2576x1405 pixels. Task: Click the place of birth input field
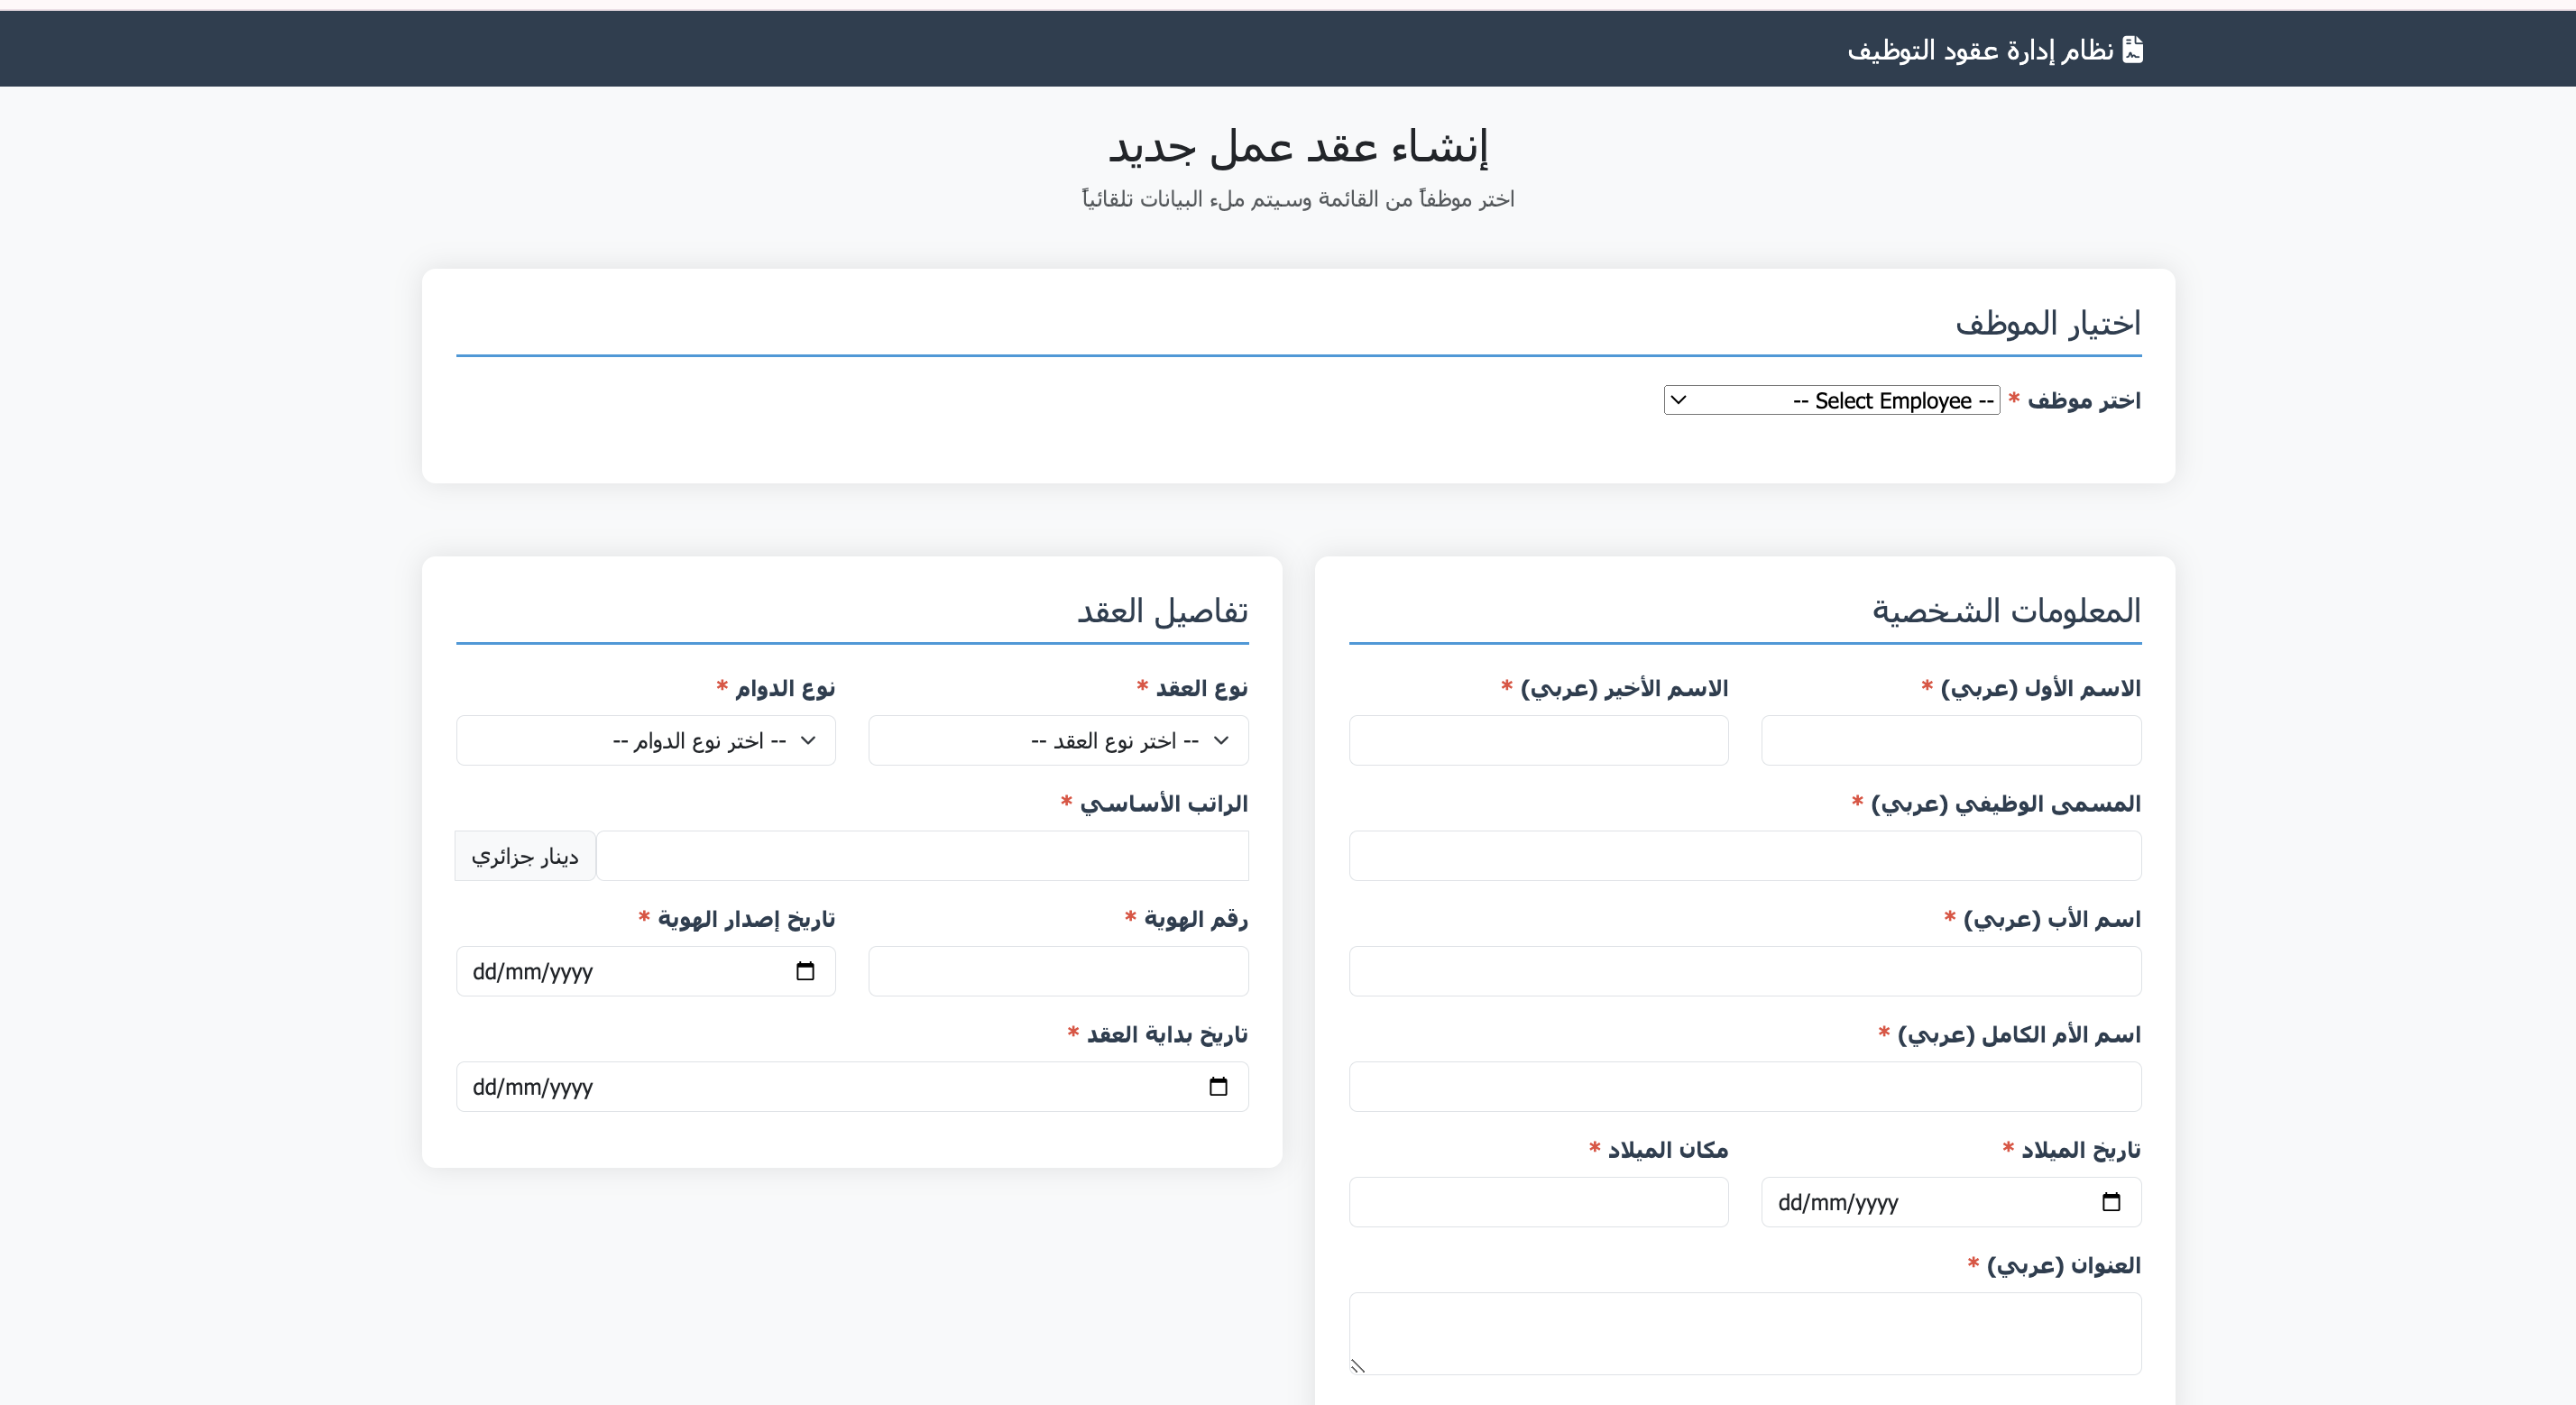click(1538, 1202)
